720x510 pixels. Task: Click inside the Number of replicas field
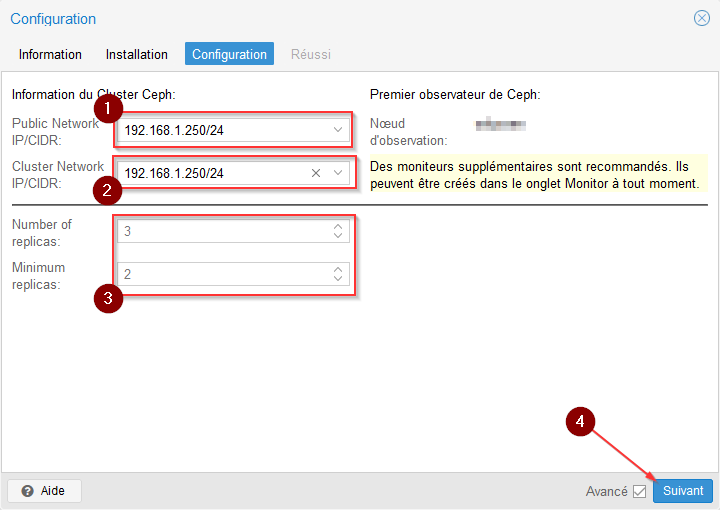pyautogui.click(x=220, y=232)
